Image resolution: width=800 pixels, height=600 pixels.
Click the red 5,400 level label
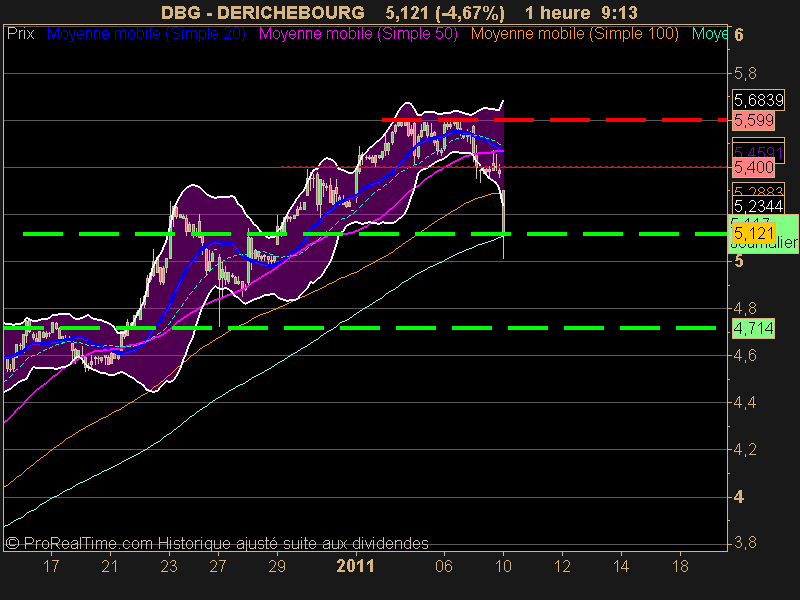(x=754, y=167)
